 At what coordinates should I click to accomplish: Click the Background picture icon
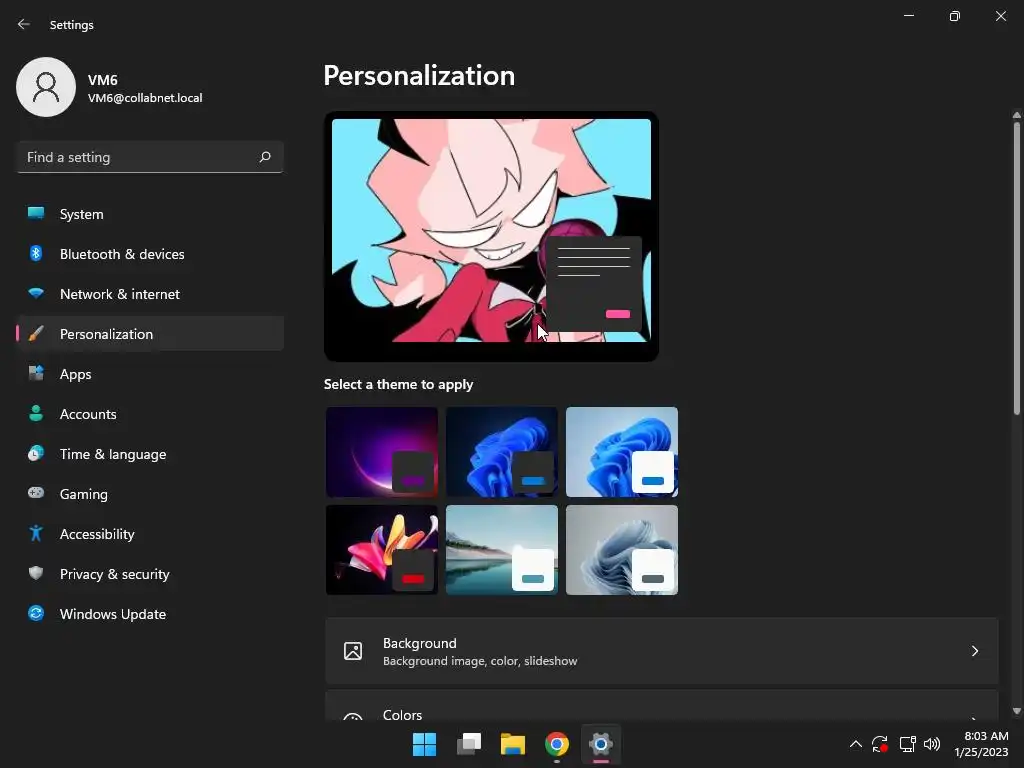[x=353, y=651]
